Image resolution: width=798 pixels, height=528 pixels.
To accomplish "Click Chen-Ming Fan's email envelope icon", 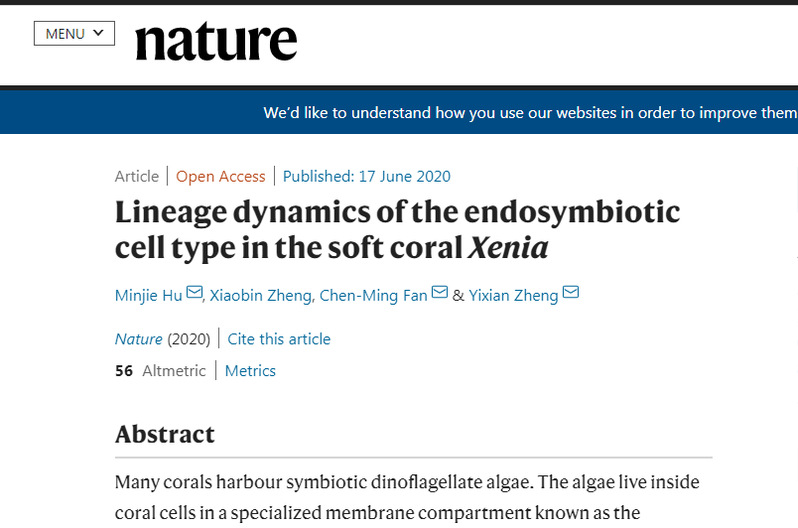I will tap(439, 293).
